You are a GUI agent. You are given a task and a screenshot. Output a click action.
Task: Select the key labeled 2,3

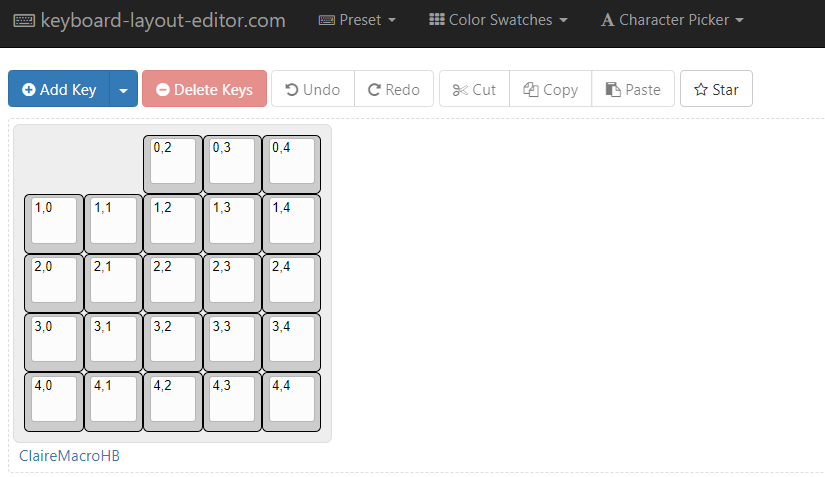(233, 283)
